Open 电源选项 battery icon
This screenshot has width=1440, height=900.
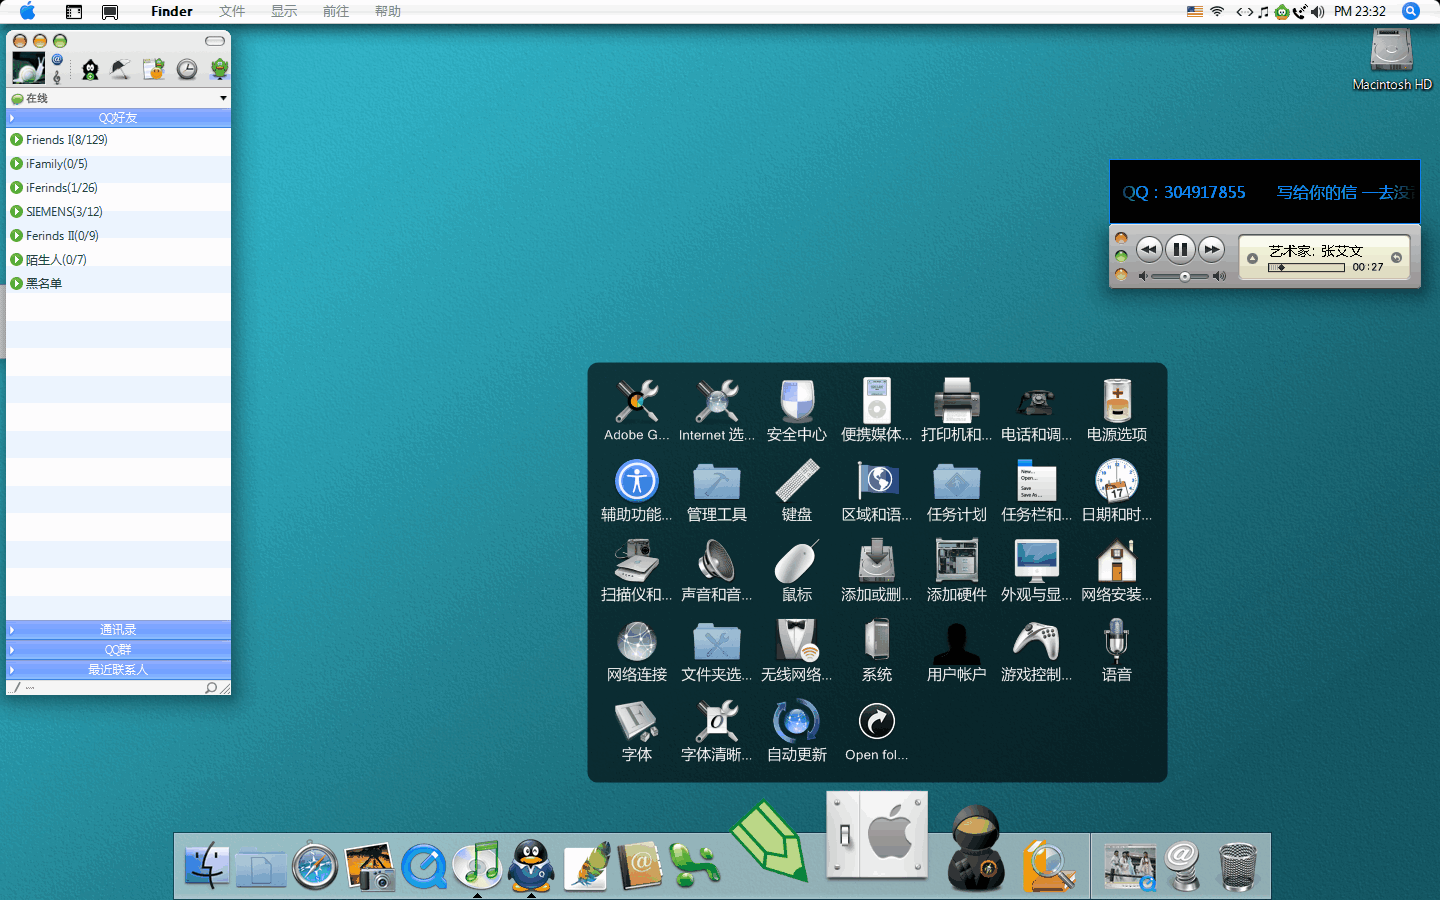[1117, 402]
